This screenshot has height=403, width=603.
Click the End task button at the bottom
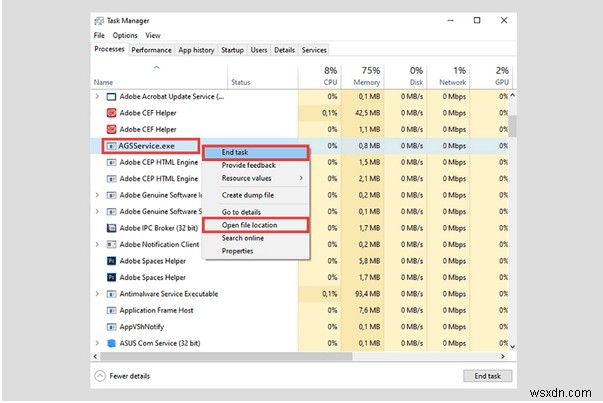(488, 376)
